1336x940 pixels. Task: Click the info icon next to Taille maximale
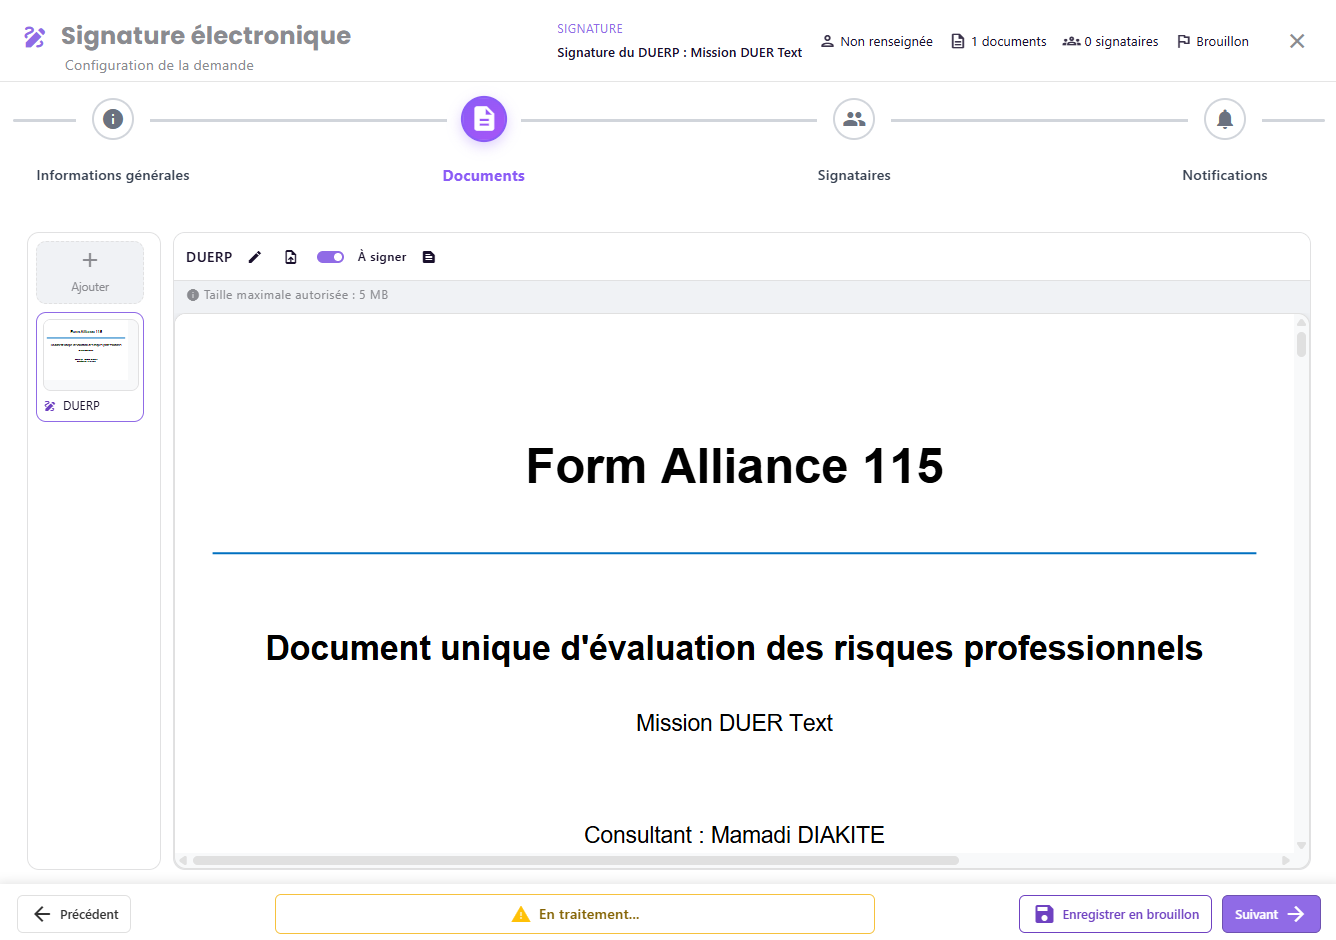pyautogui.click(x=193, y=295)
